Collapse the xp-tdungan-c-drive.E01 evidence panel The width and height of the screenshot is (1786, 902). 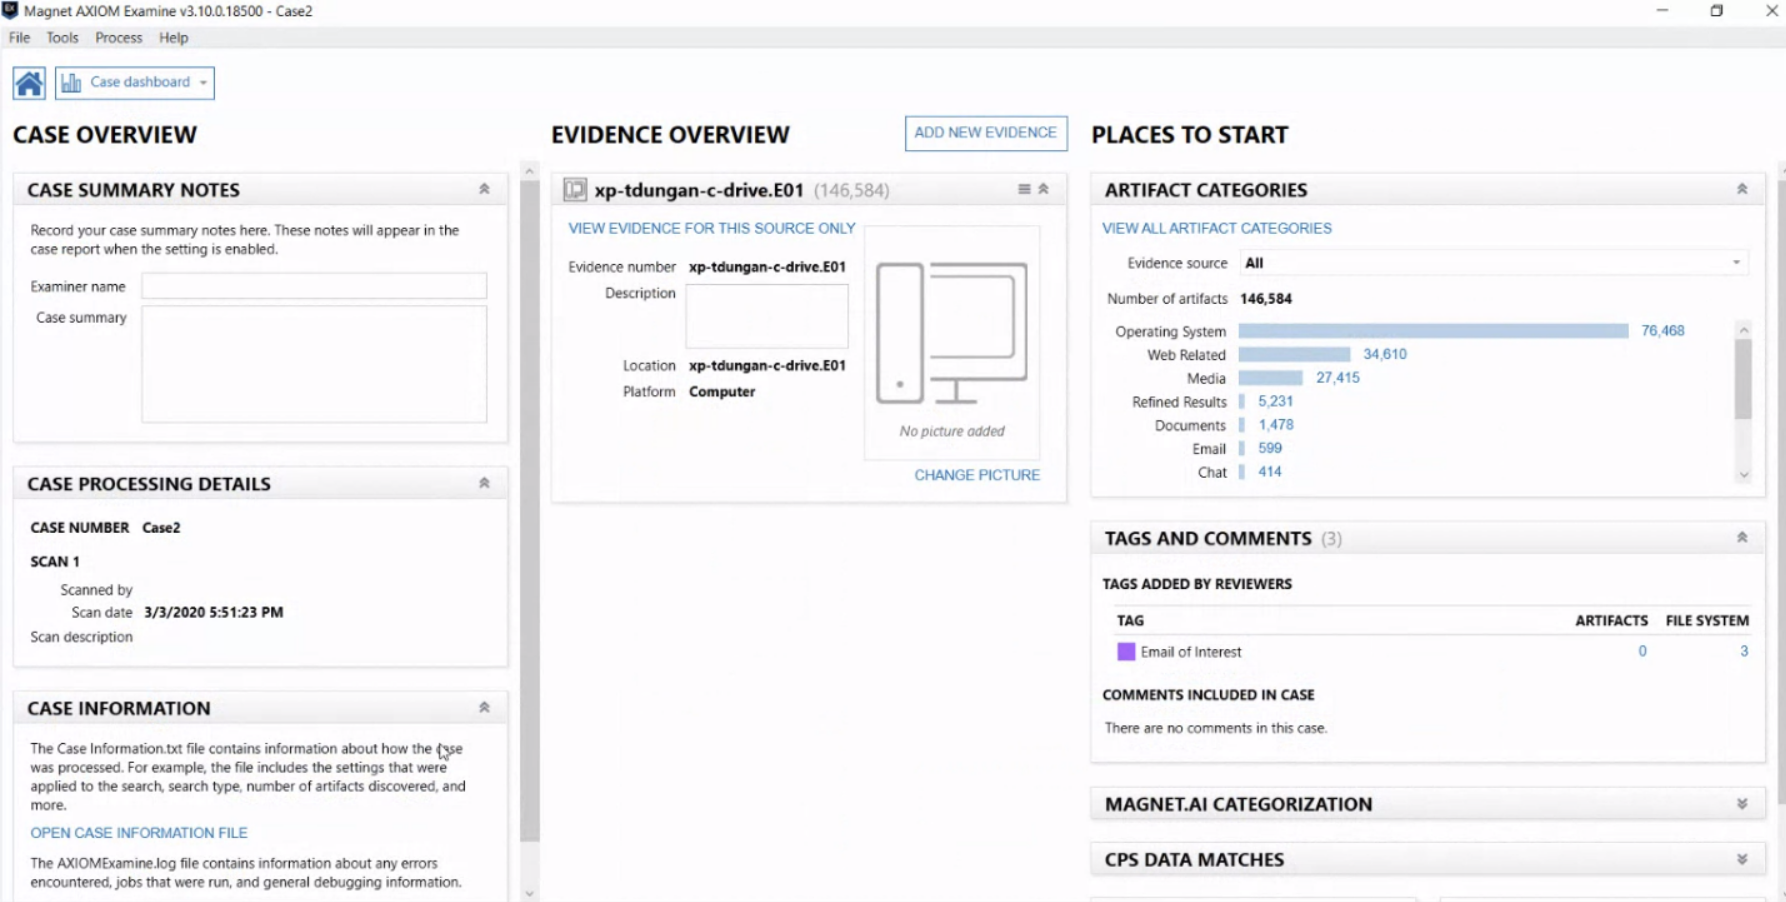point(1043,189)
